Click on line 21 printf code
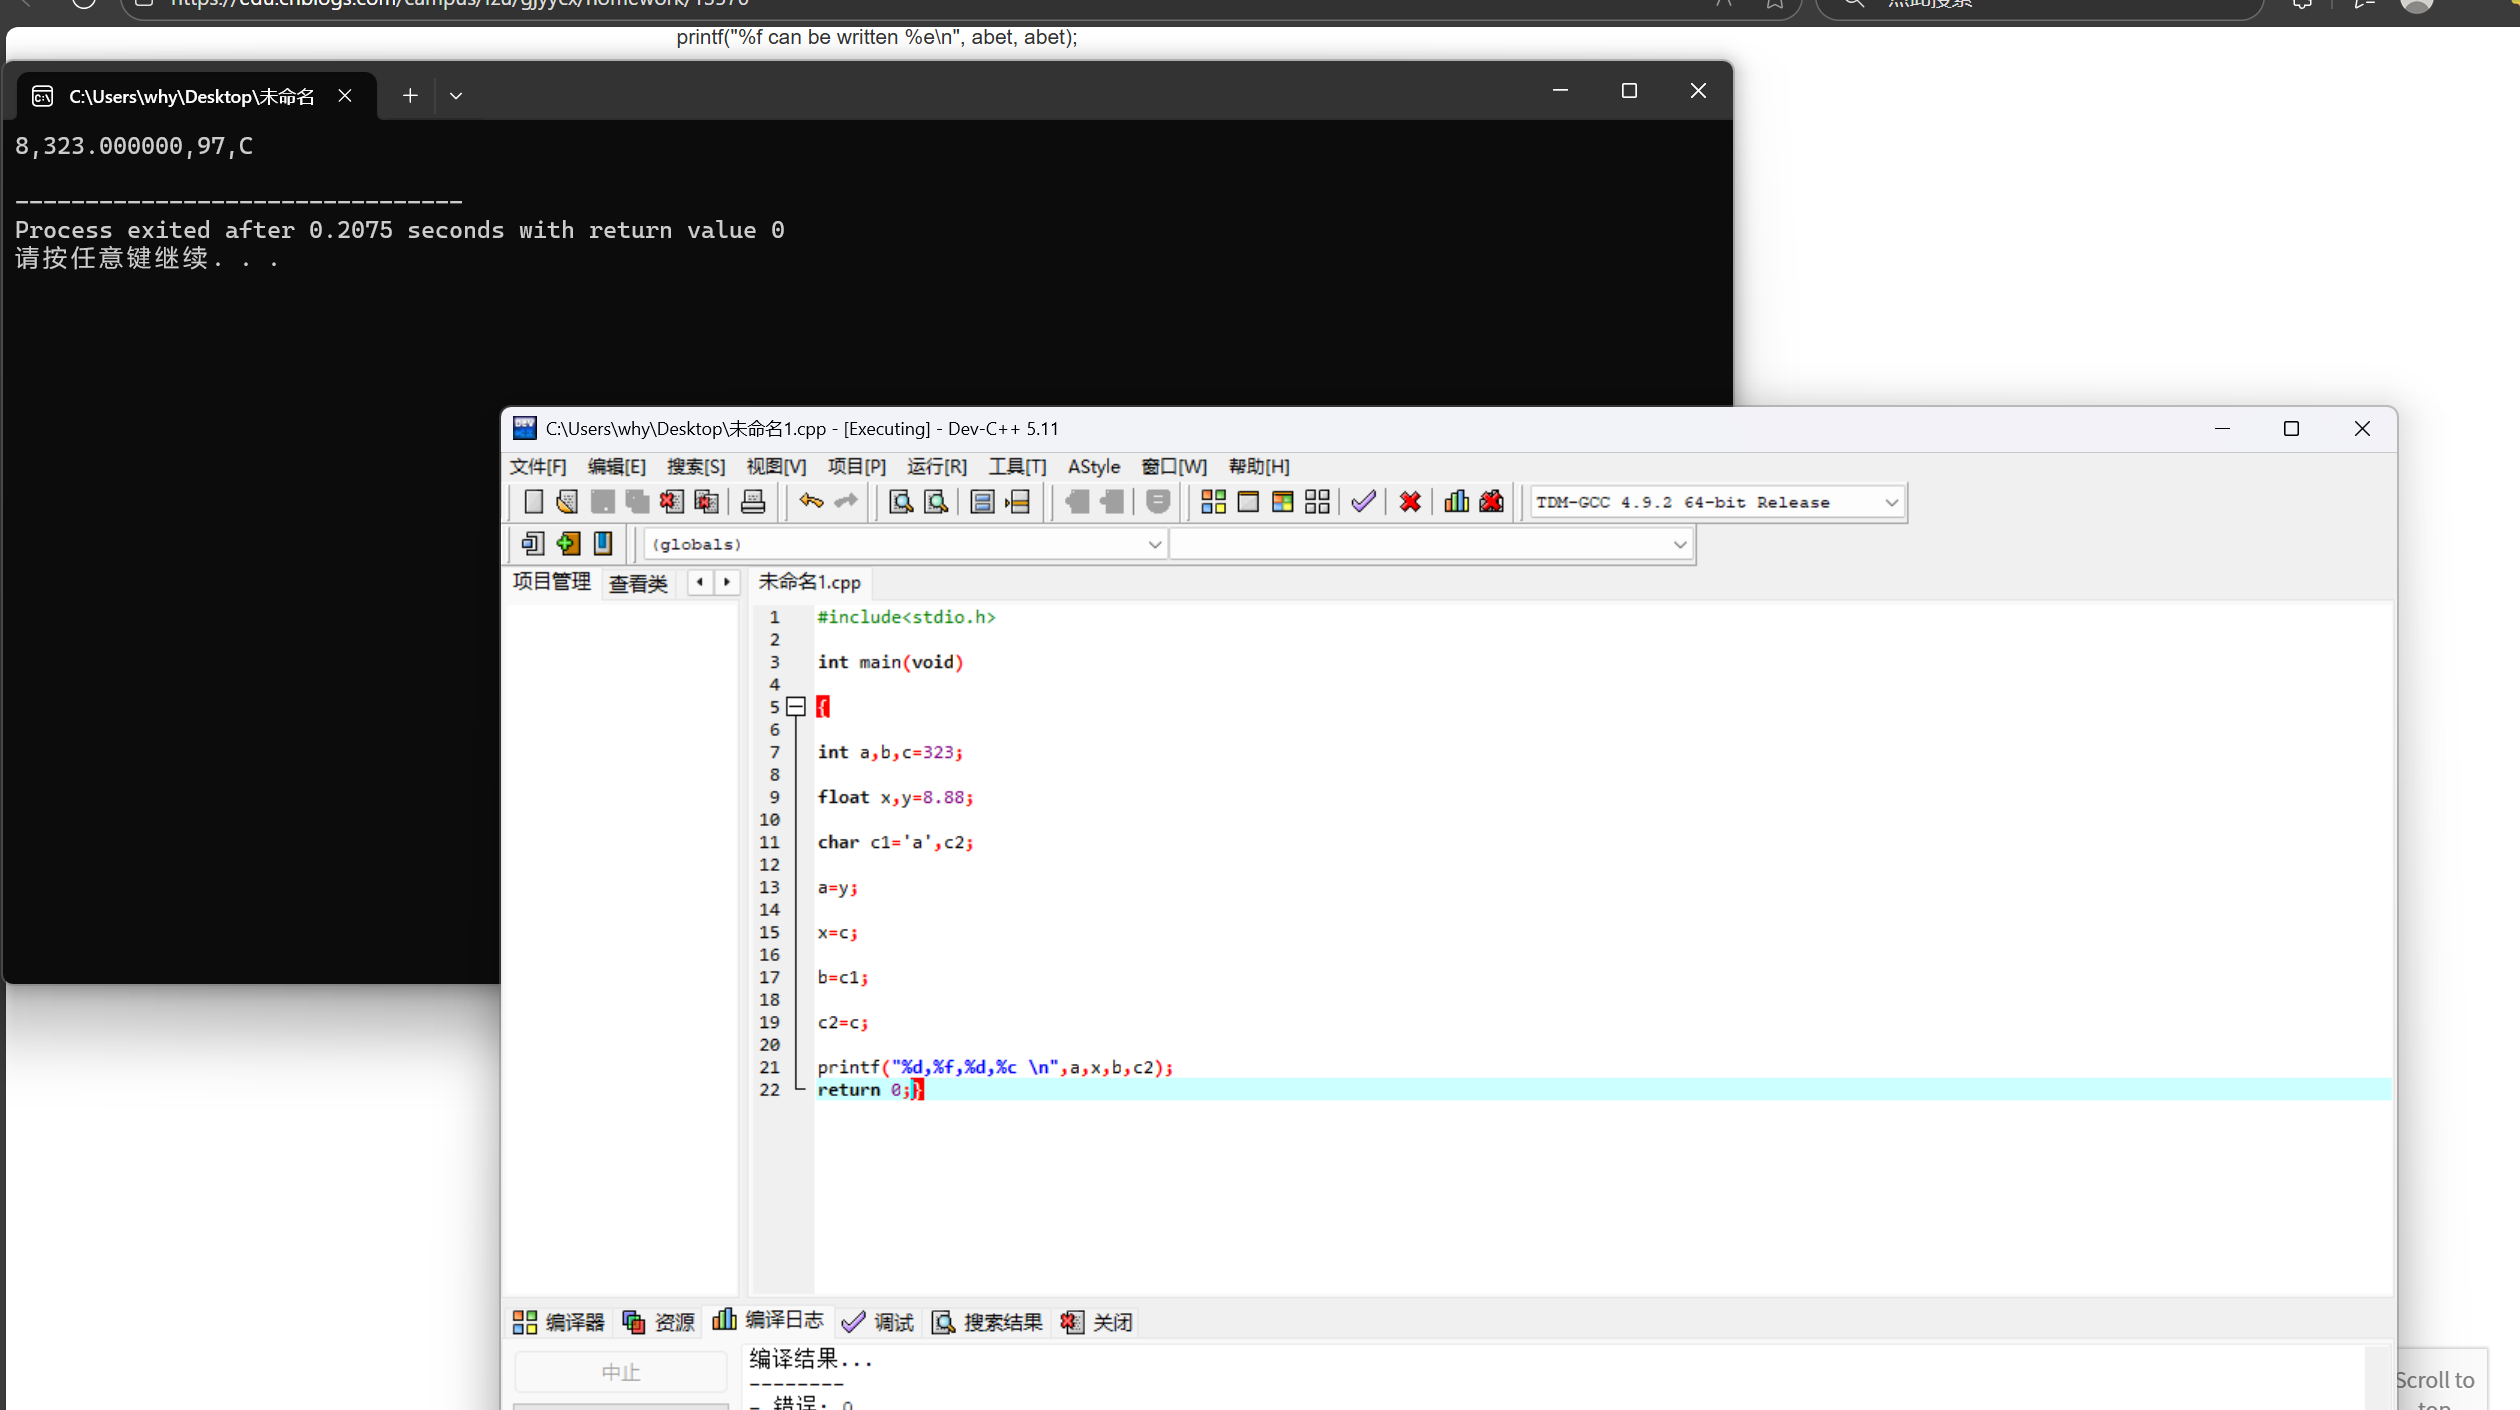The height and width of the screenshot is (1410, 2520). (x=994, y=1068)
